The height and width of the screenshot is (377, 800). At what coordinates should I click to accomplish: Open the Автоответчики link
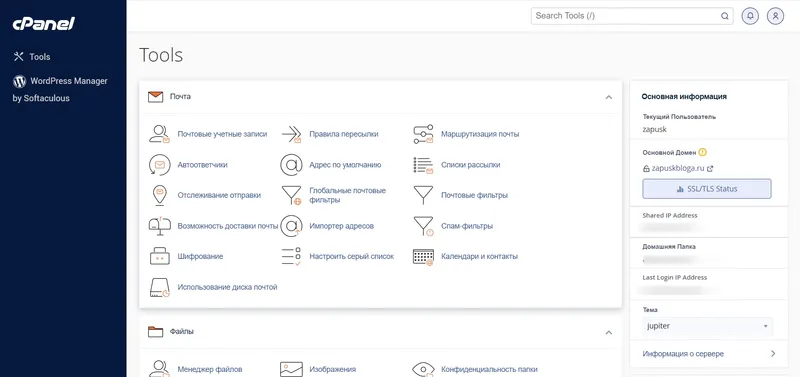(203, 165)
